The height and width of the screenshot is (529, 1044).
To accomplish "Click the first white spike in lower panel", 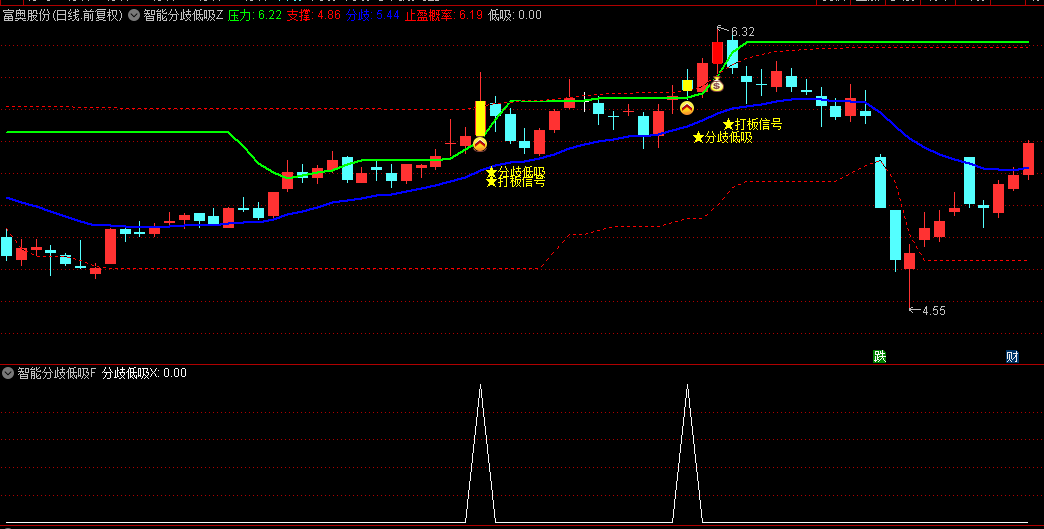I will [x=480, y=453].
